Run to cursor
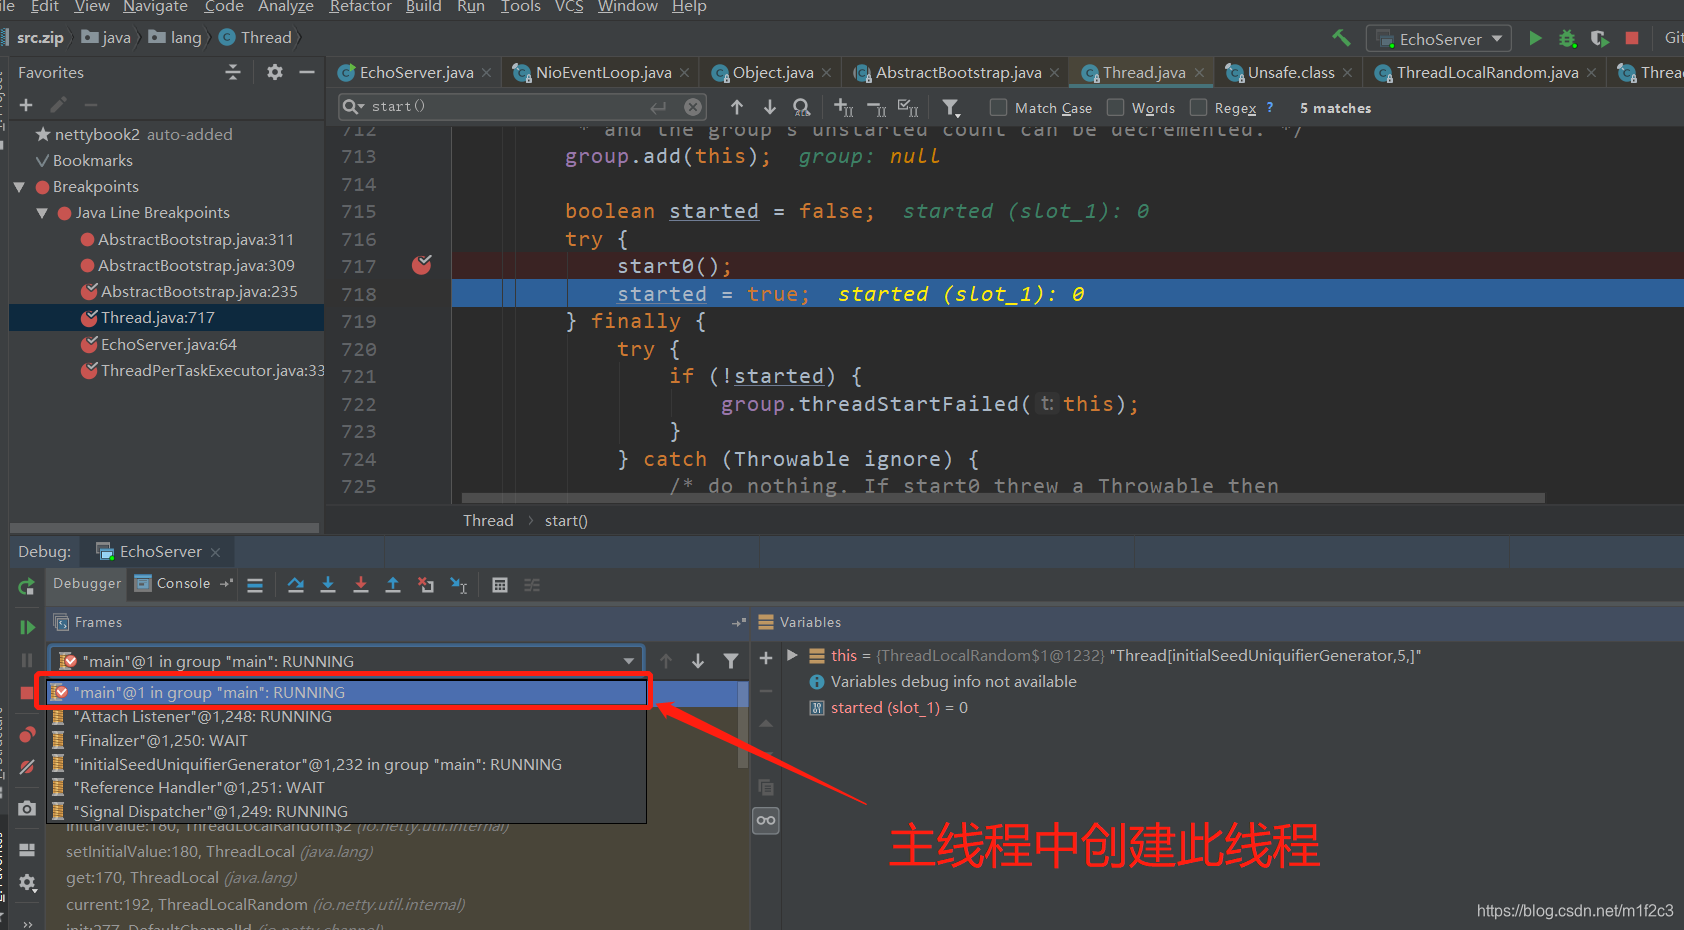Screen dimensions: 1684x930 [x=459, y=585]
